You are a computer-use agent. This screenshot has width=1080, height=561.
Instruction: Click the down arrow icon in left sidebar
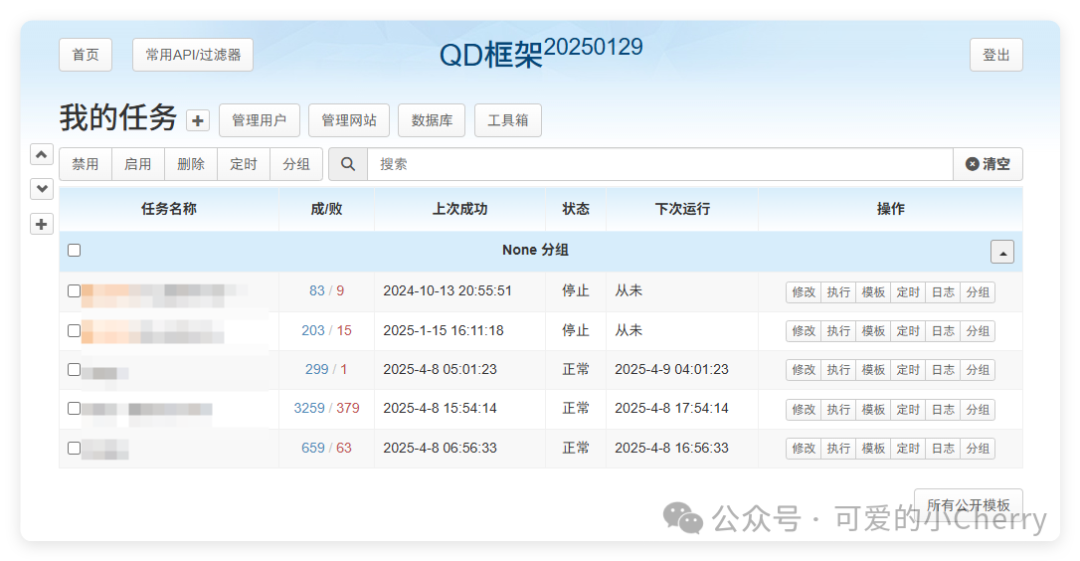coord(41,188)
